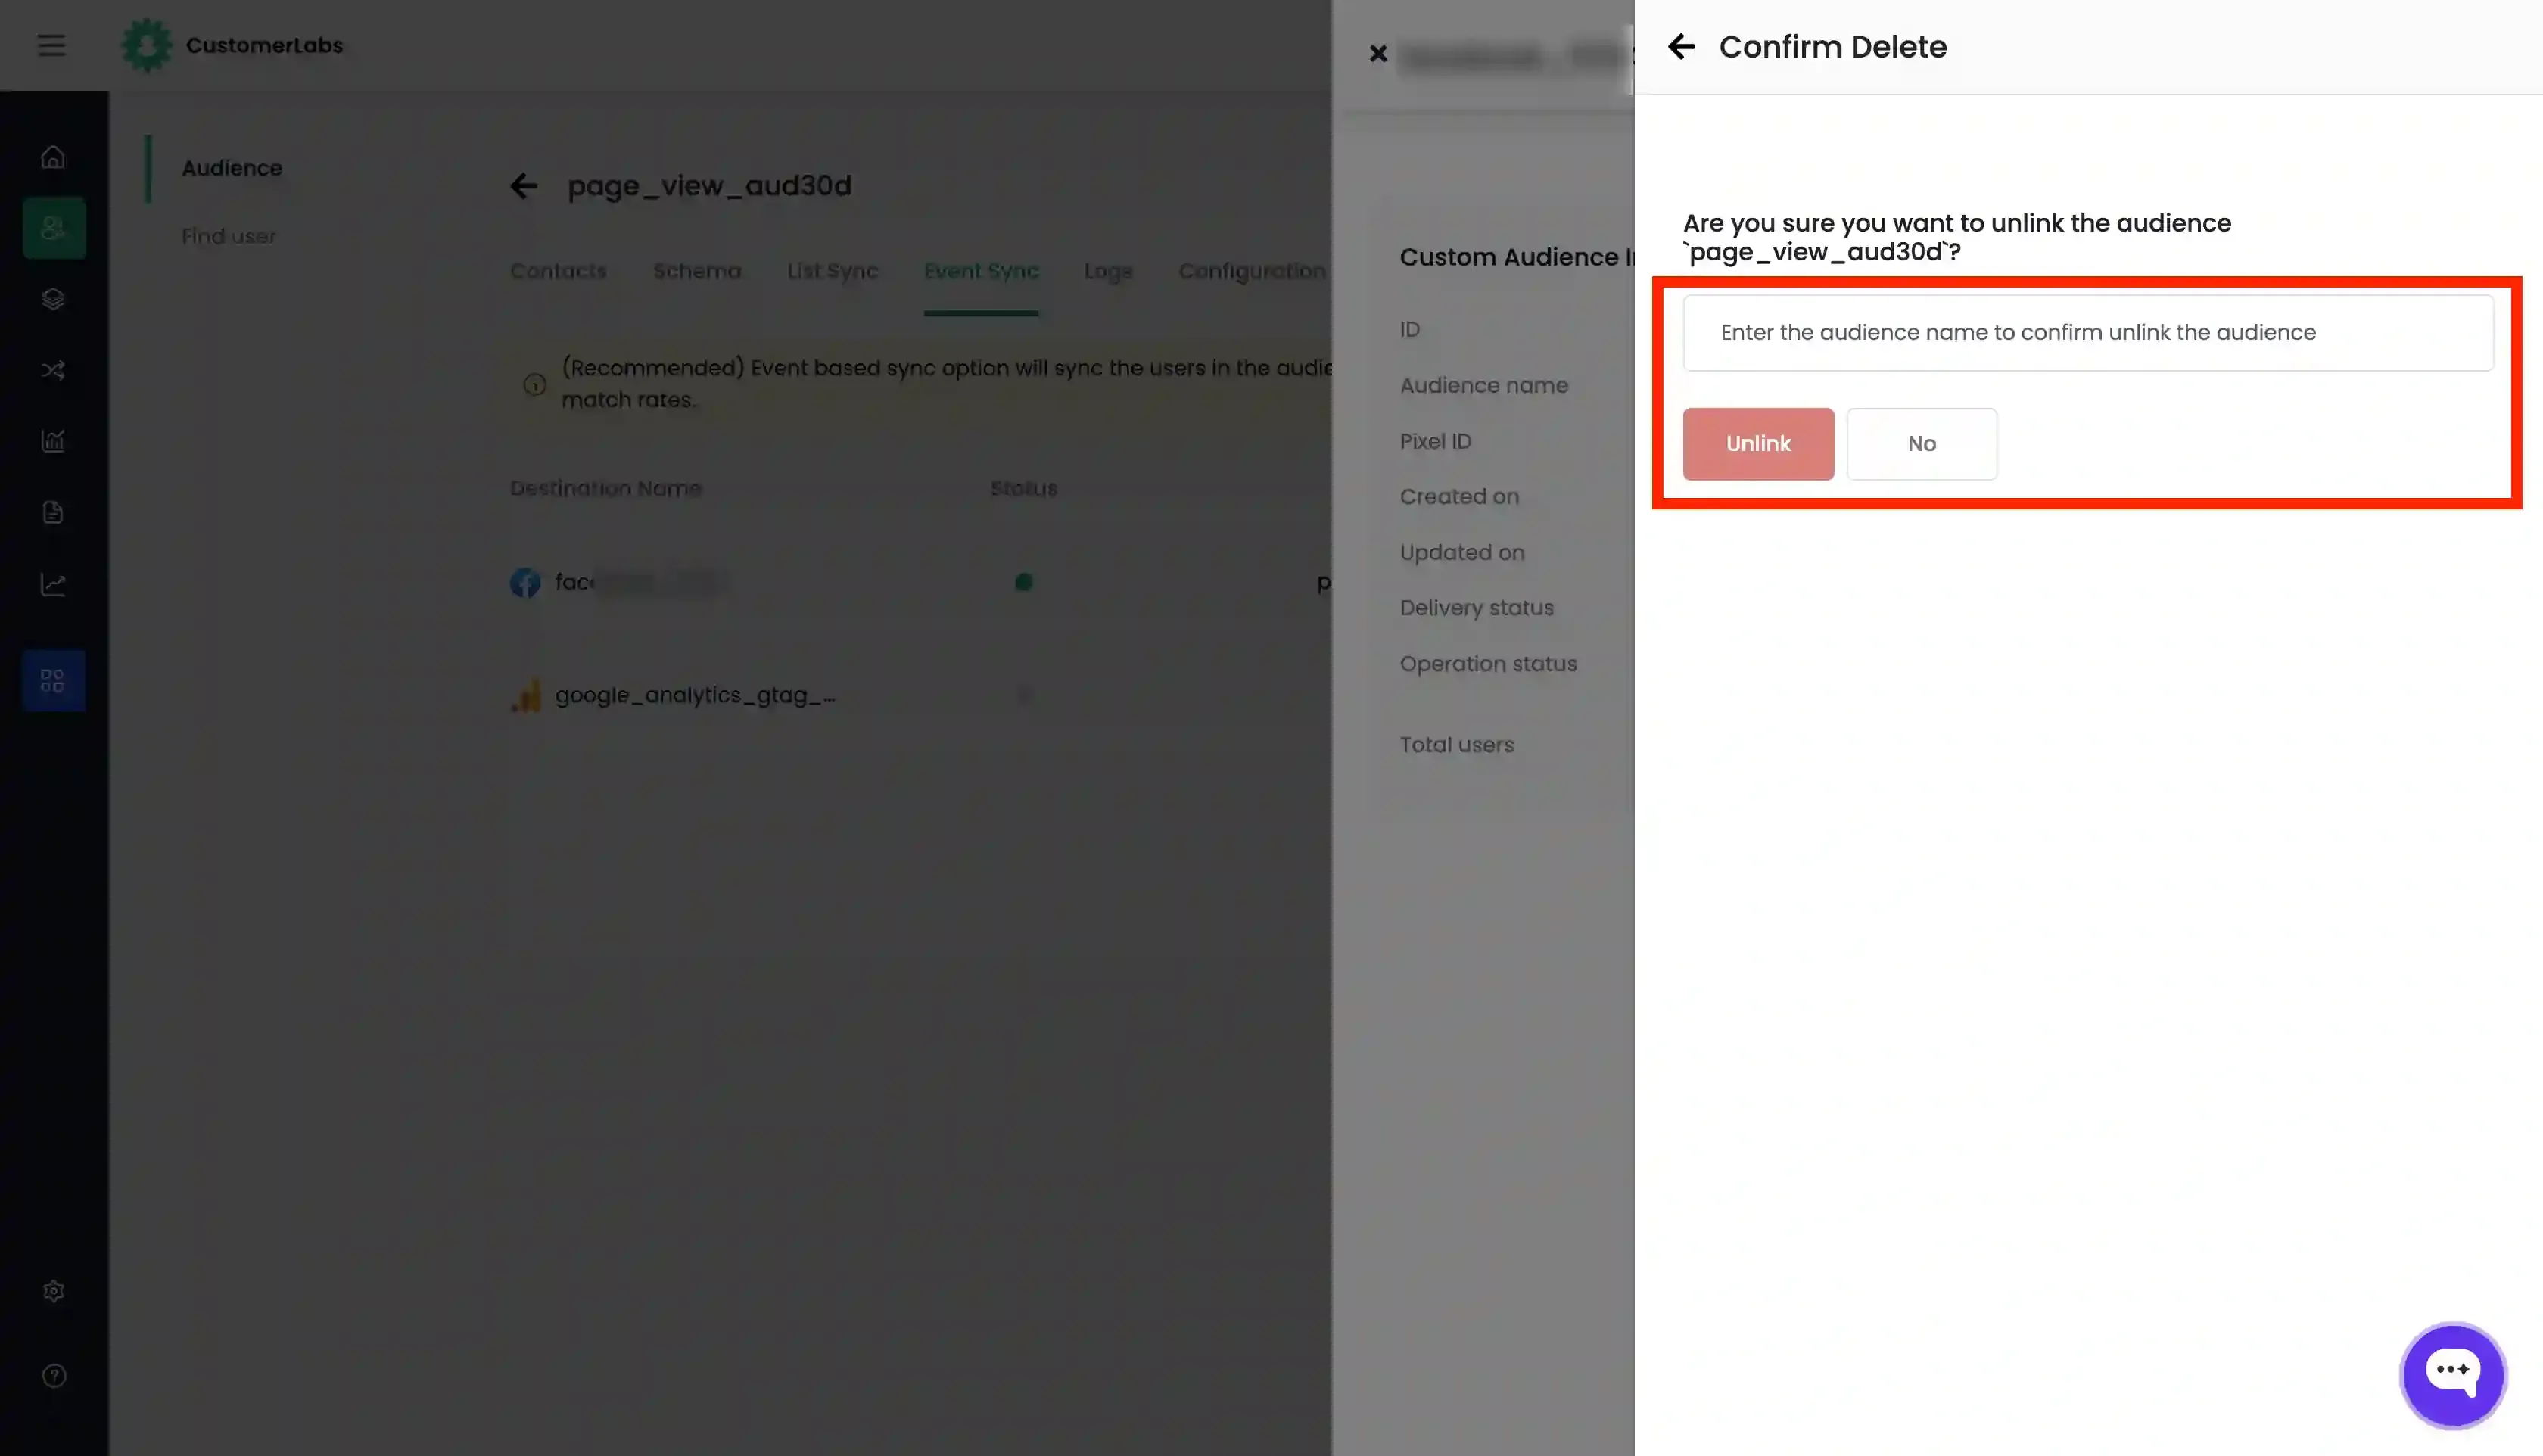Go back from page_view_aud30d audience
The image size is (2543, 1456).
tap(524, 186)
